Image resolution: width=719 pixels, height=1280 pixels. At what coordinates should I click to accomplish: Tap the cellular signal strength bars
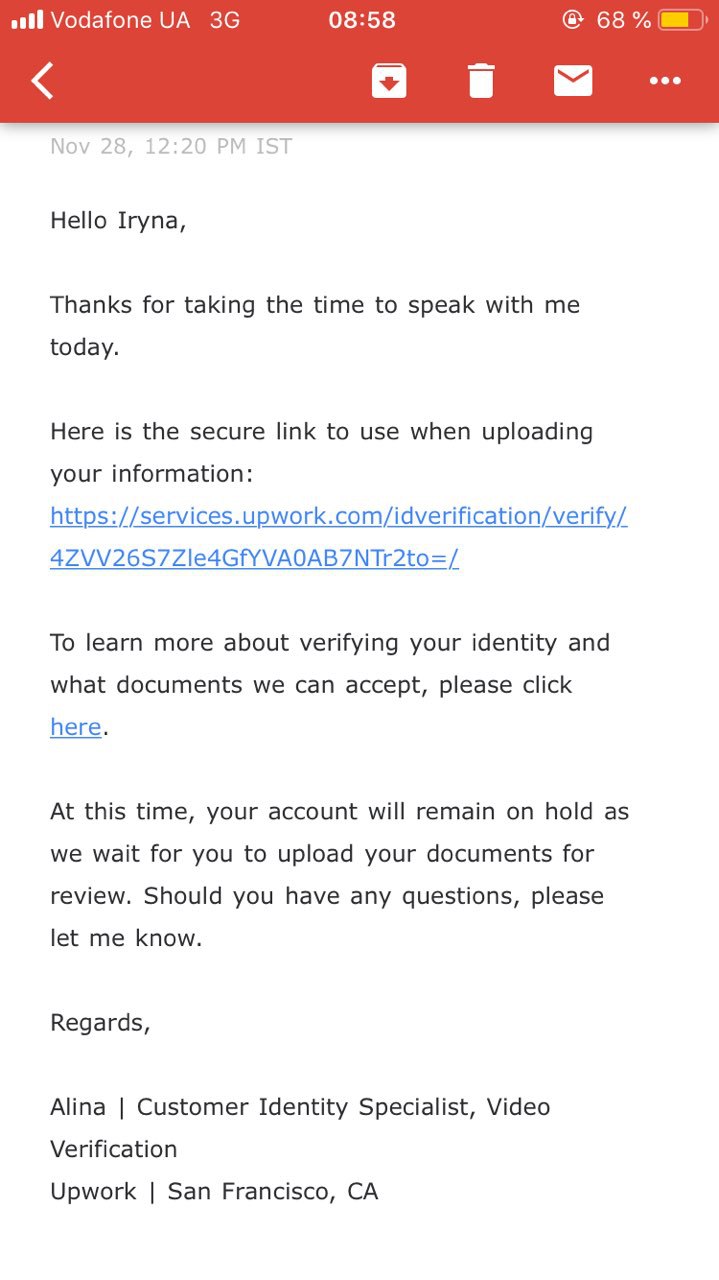coord(27,20)
